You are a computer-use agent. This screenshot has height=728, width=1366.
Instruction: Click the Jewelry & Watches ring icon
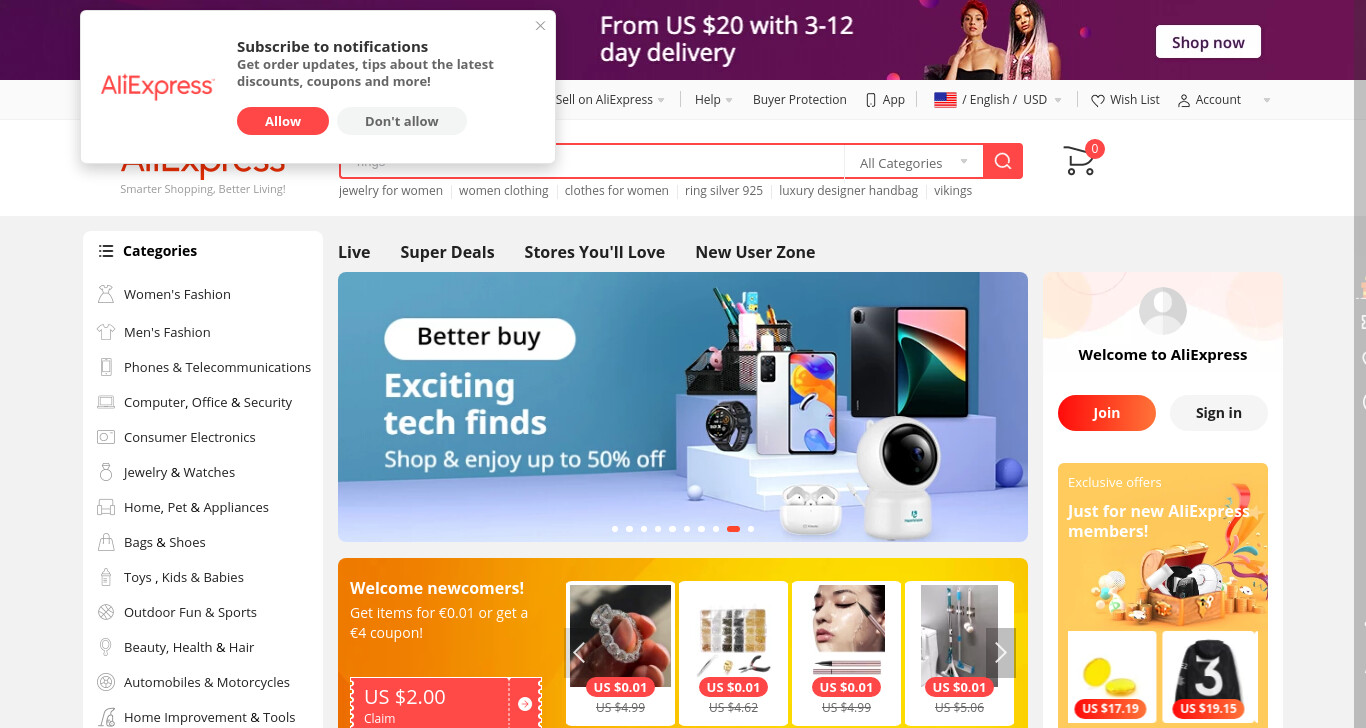pos(106,472)
